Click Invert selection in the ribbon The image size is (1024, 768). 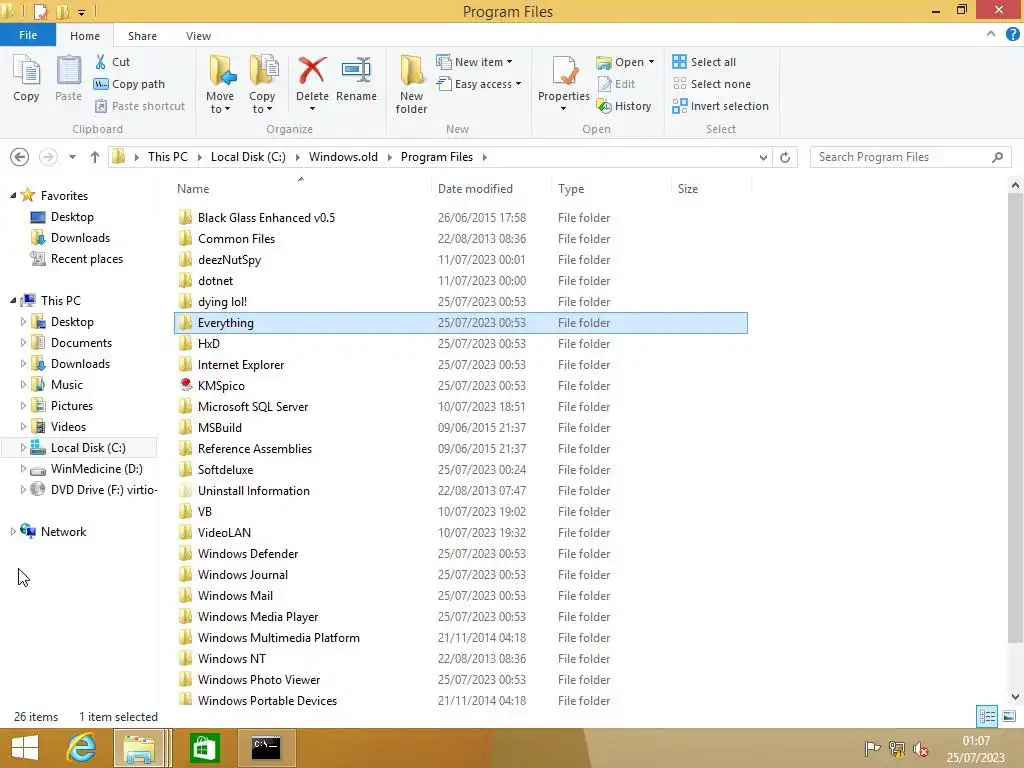coord(720,106)
